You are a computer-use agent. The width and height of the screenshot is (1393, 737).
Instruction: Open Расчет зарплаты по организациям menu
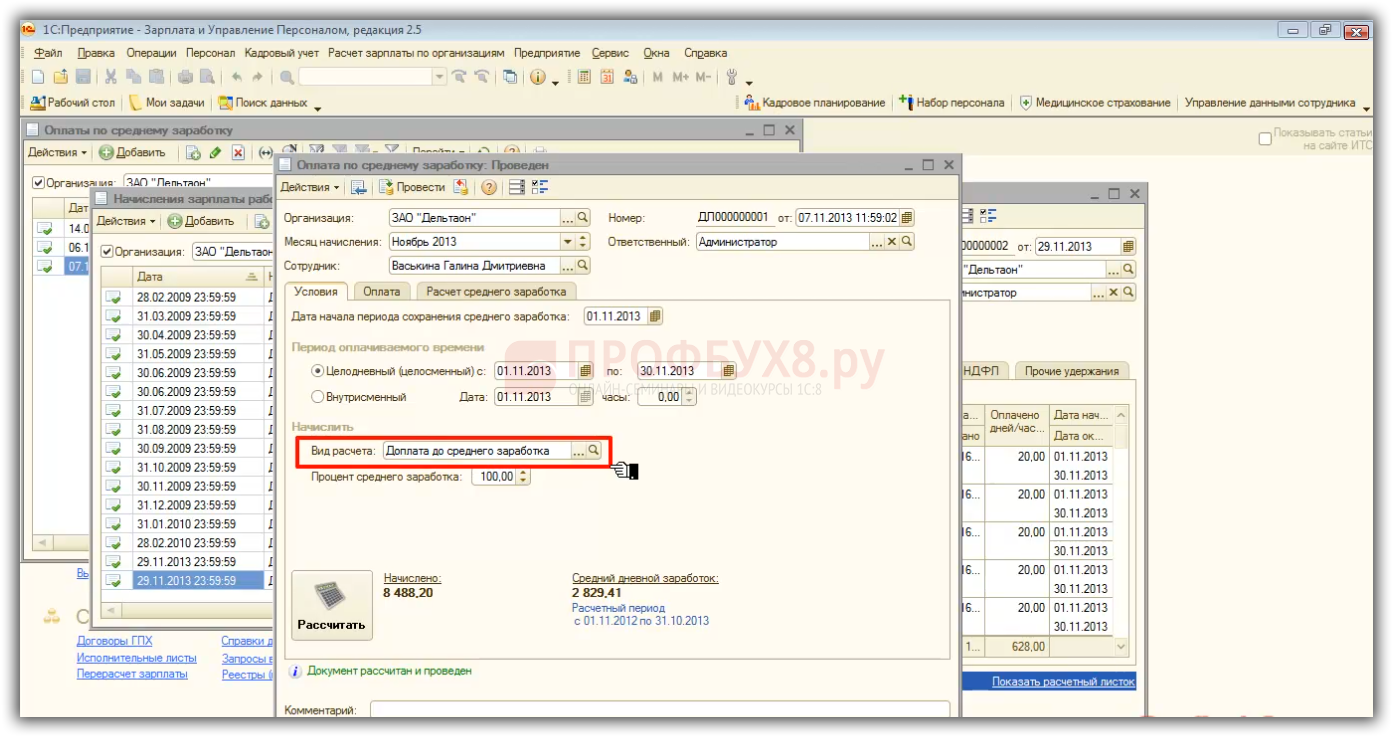[x=416, y=53]
